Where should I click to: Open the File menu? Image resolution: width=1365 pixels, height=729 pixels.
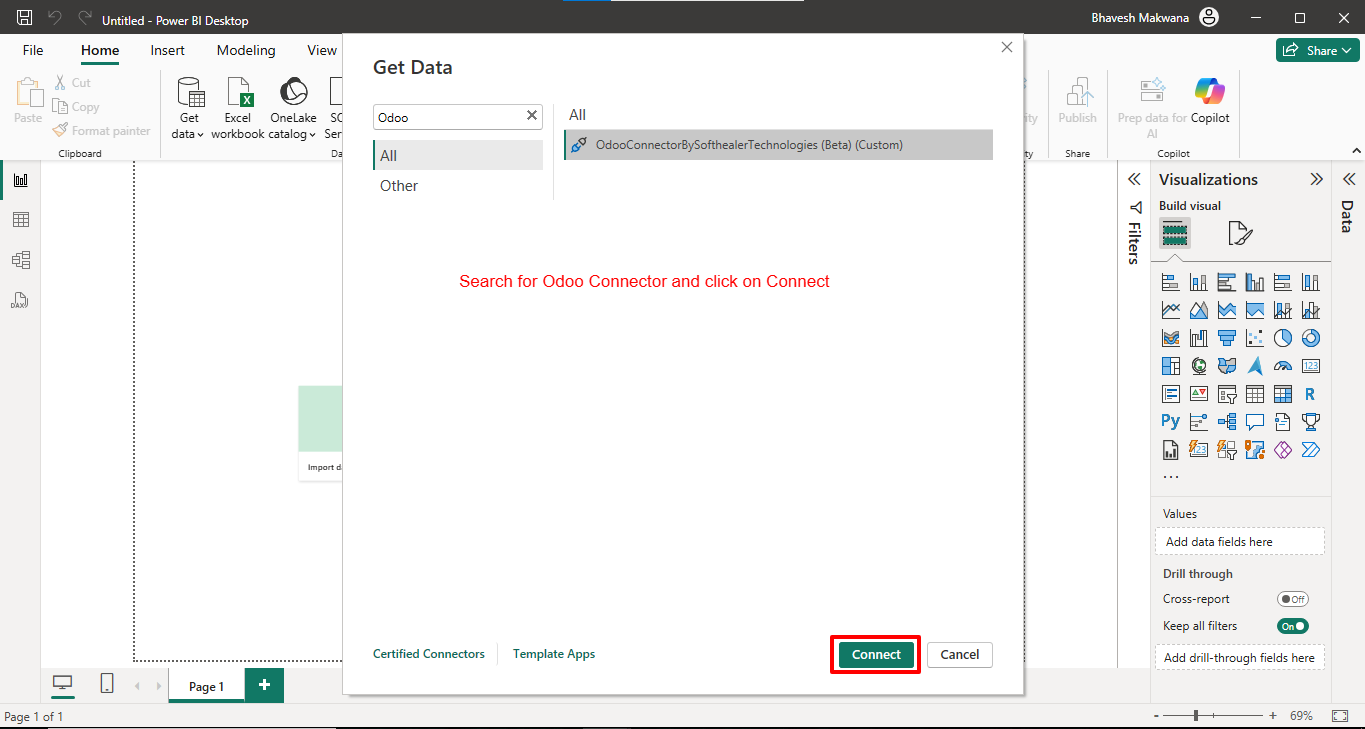pos(33,50)
